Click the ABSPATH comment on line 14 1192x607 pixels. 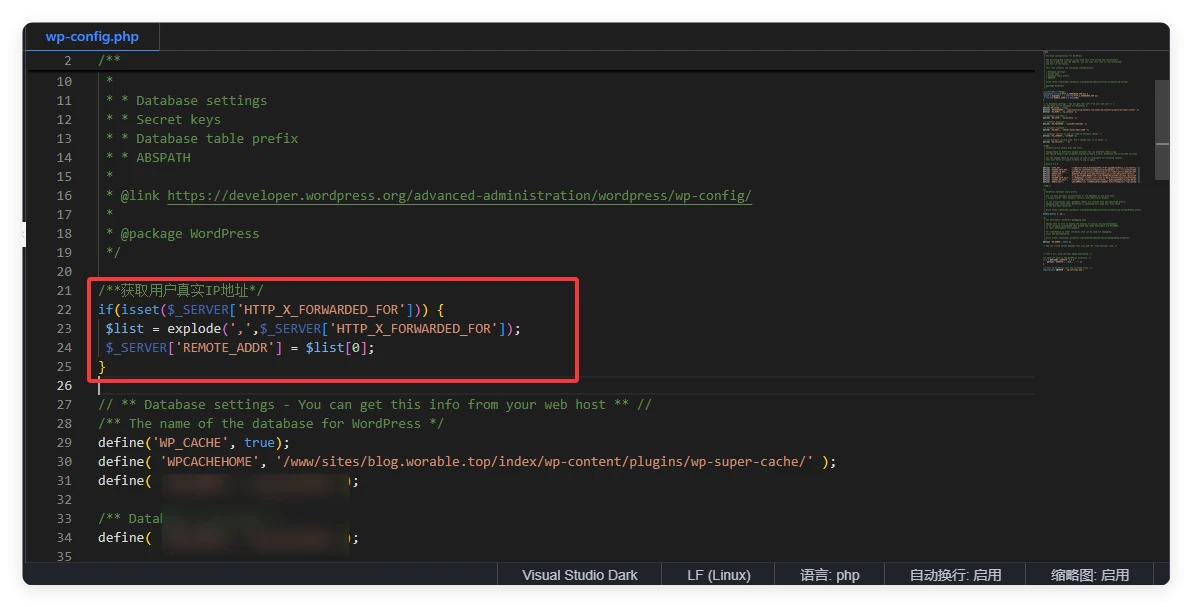click(163, 158)
